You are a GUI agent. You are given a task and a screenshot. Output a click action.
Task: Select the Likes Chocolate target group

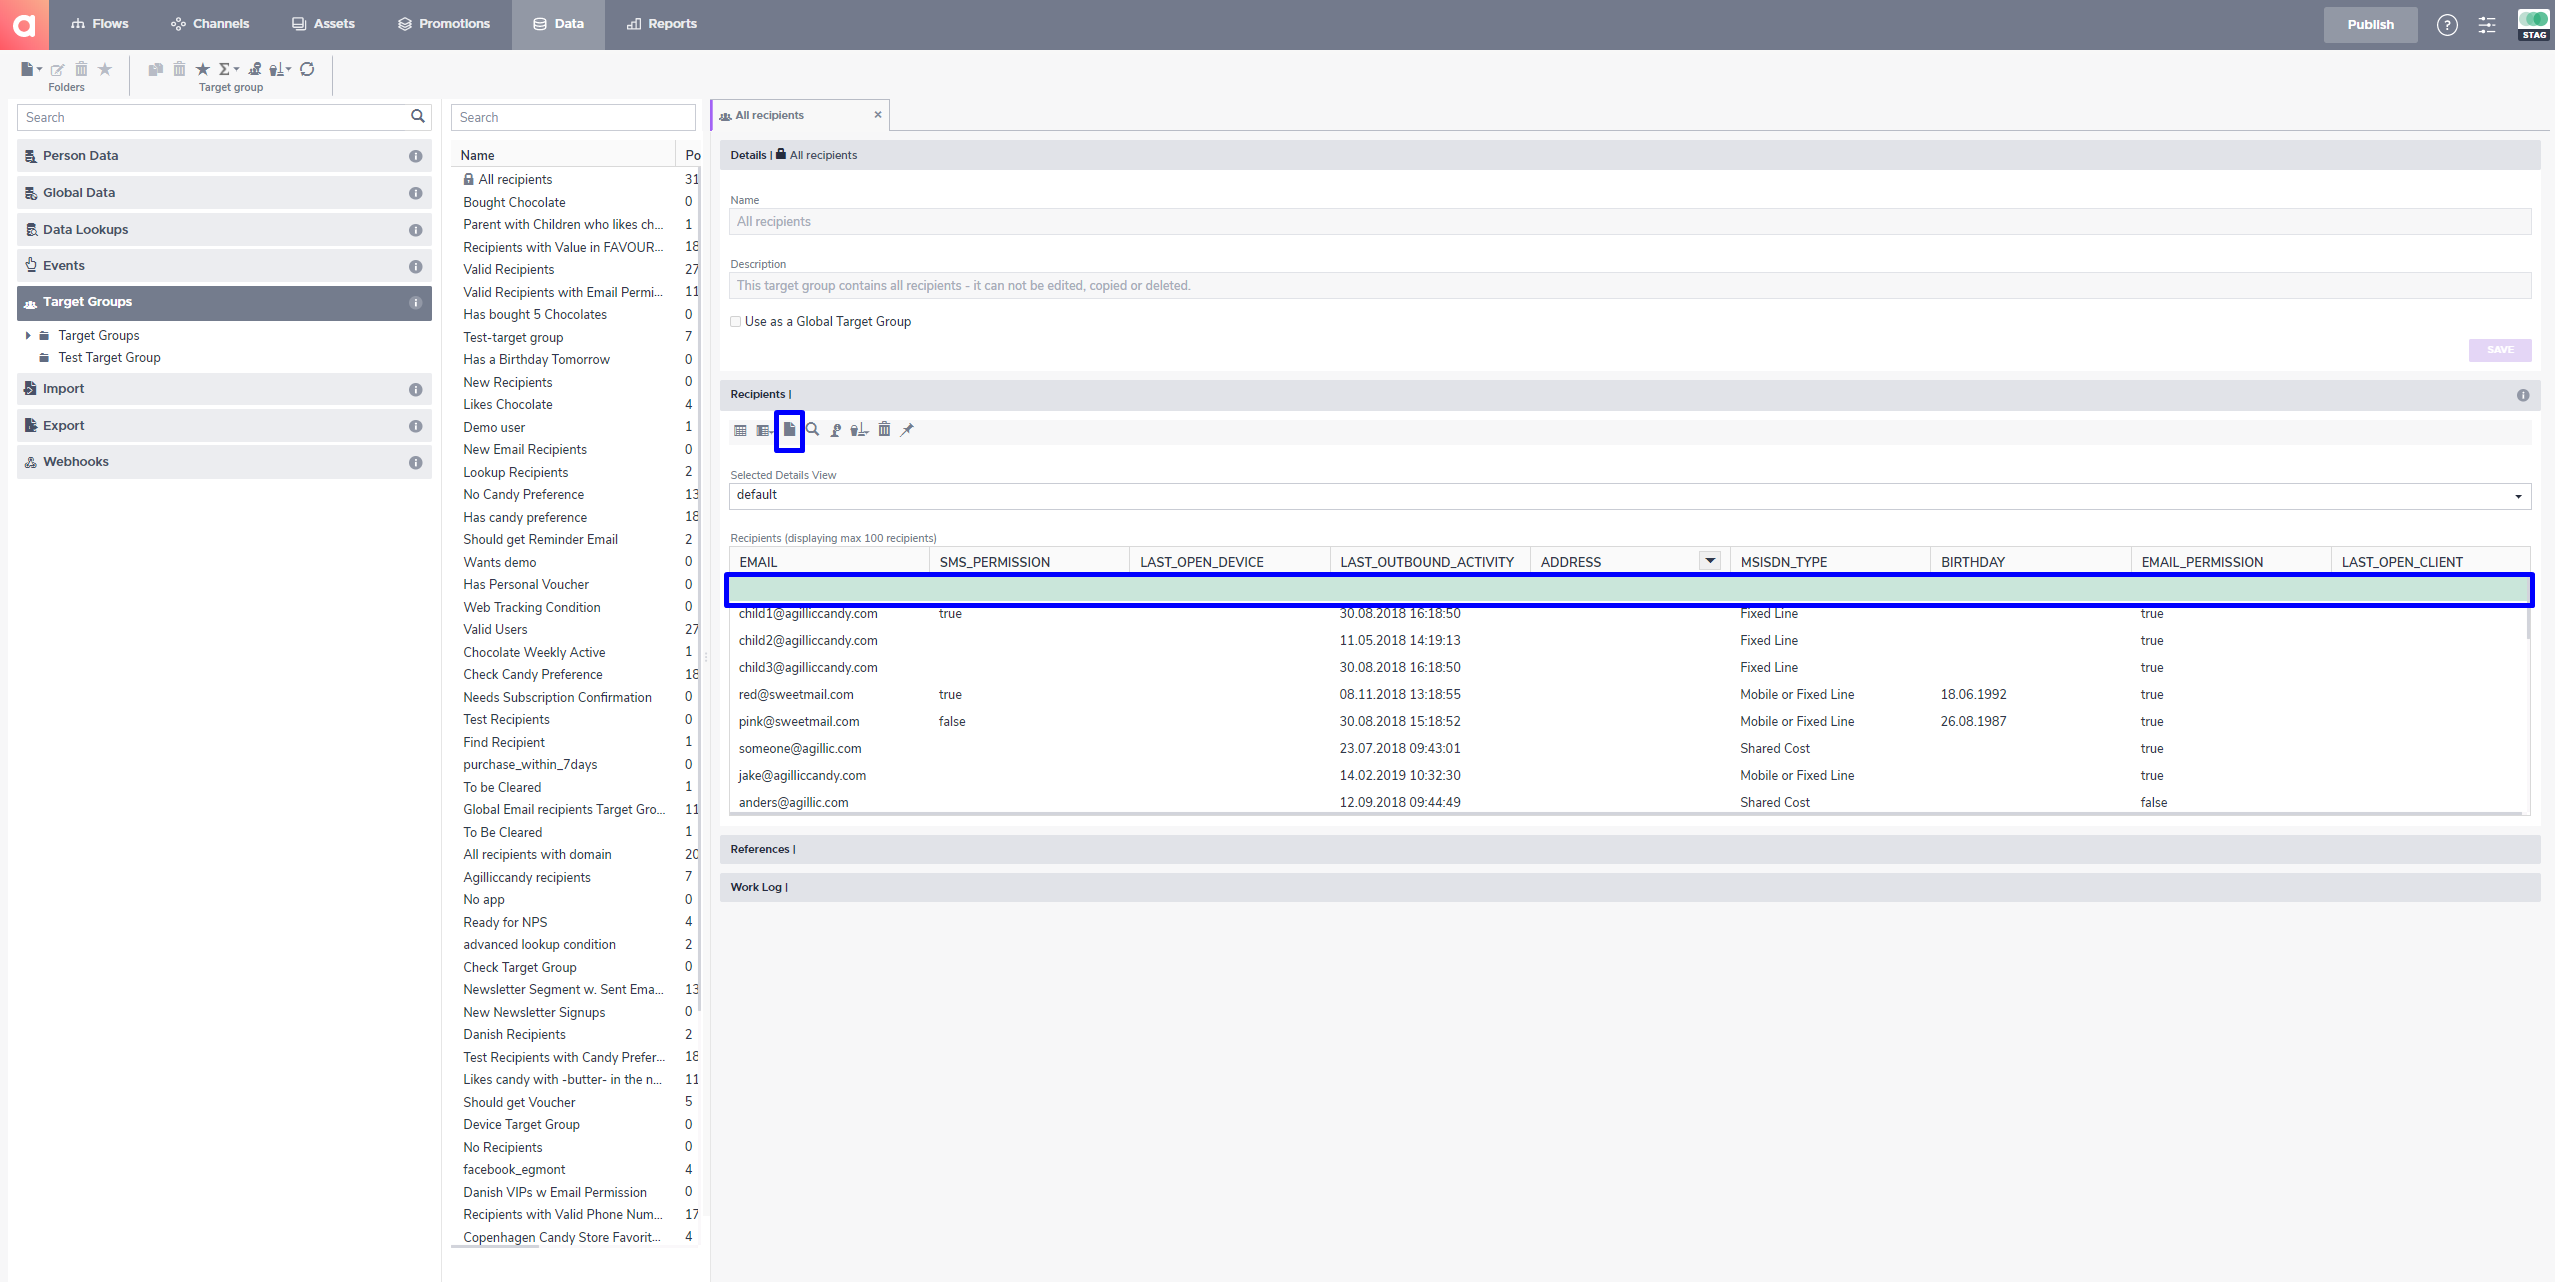[x=508, y=405]
